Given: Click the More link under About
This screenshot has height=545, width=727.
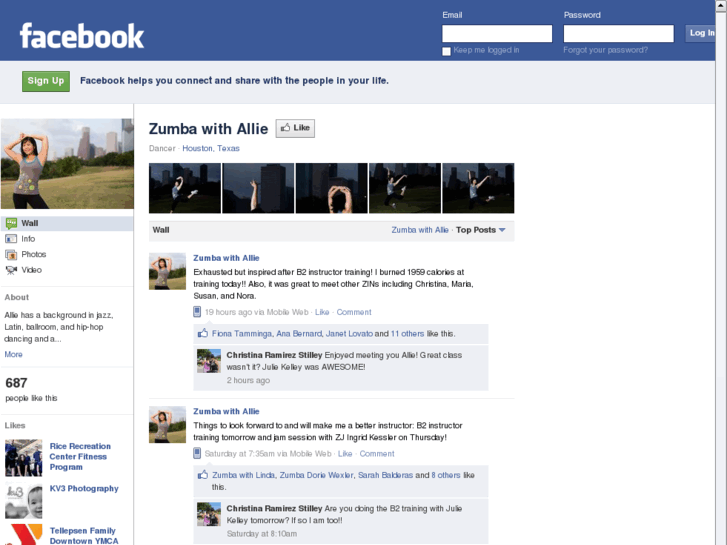Looking at the screenshot, I should tap(13, 354).
